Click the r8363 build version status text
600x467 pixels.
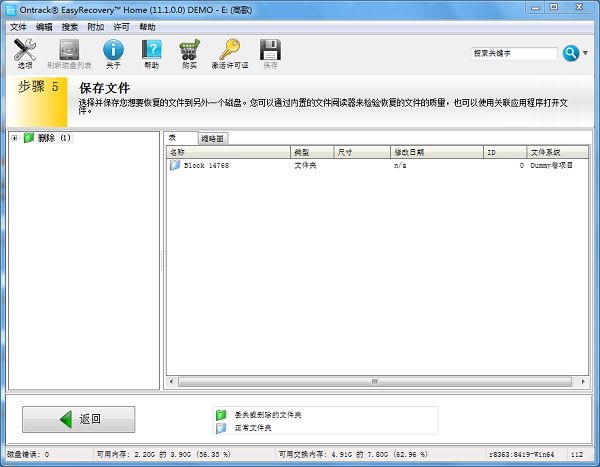(x=522, y=455)
